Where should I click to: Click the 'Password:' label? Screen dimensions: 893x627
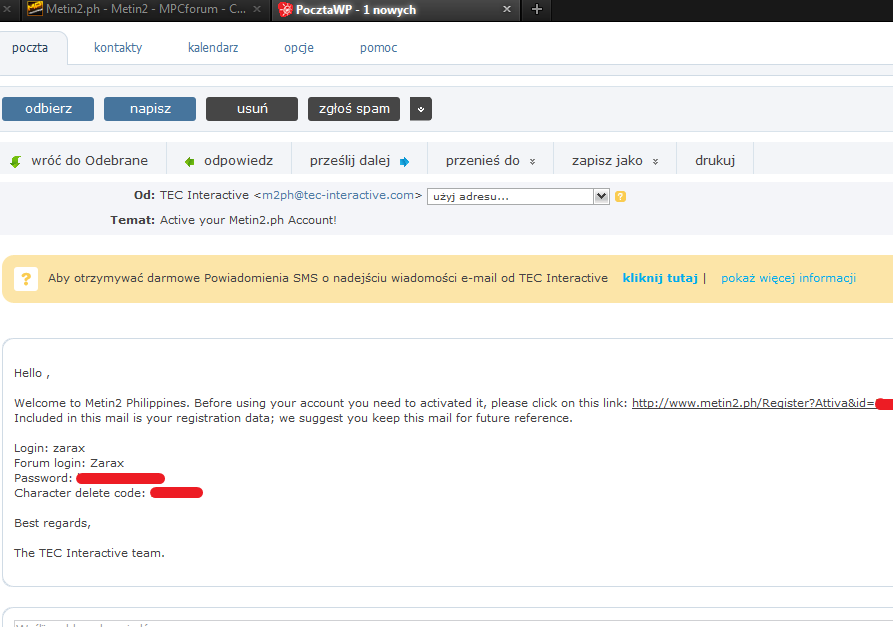[x=43, y=478]
